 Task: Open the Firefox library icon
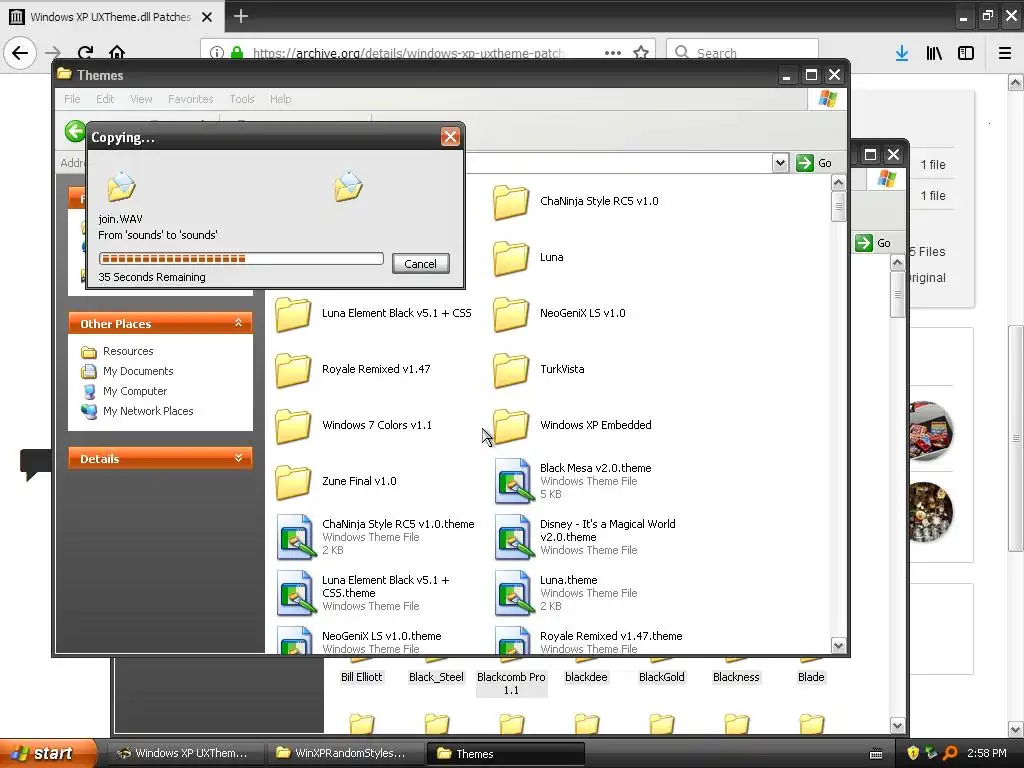(934, 53)
